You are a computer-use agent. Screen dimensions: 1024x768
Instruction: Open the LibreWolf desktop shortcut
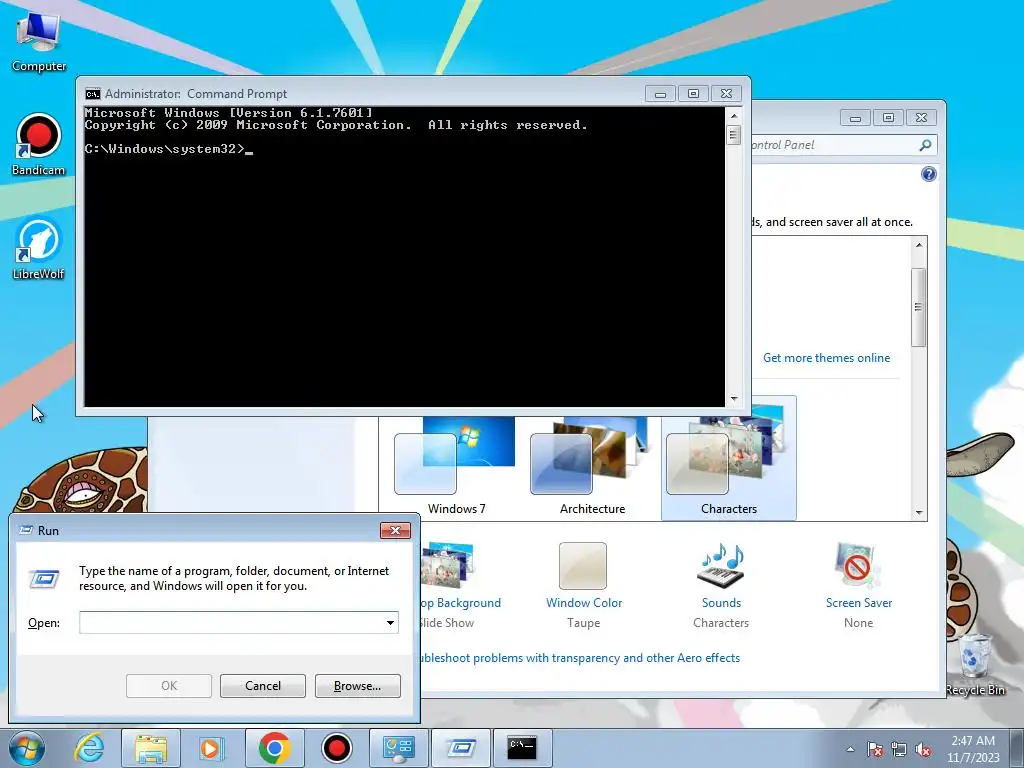[x=39, y=249]
